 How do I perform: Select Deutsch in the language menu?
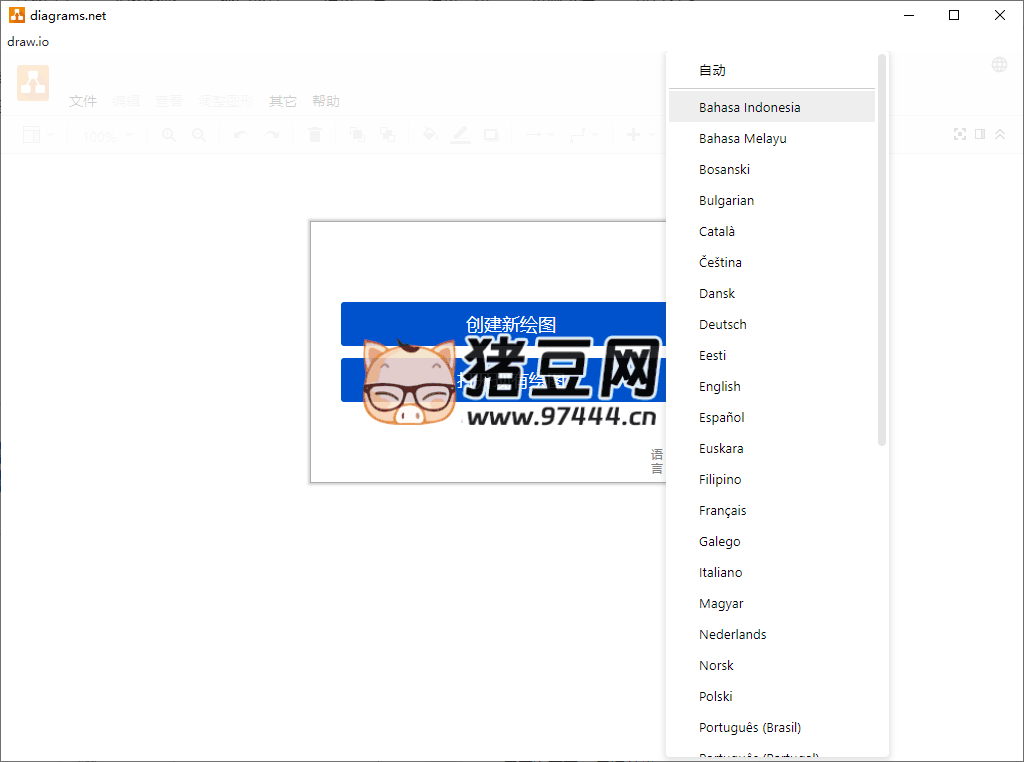coord(722,324)
